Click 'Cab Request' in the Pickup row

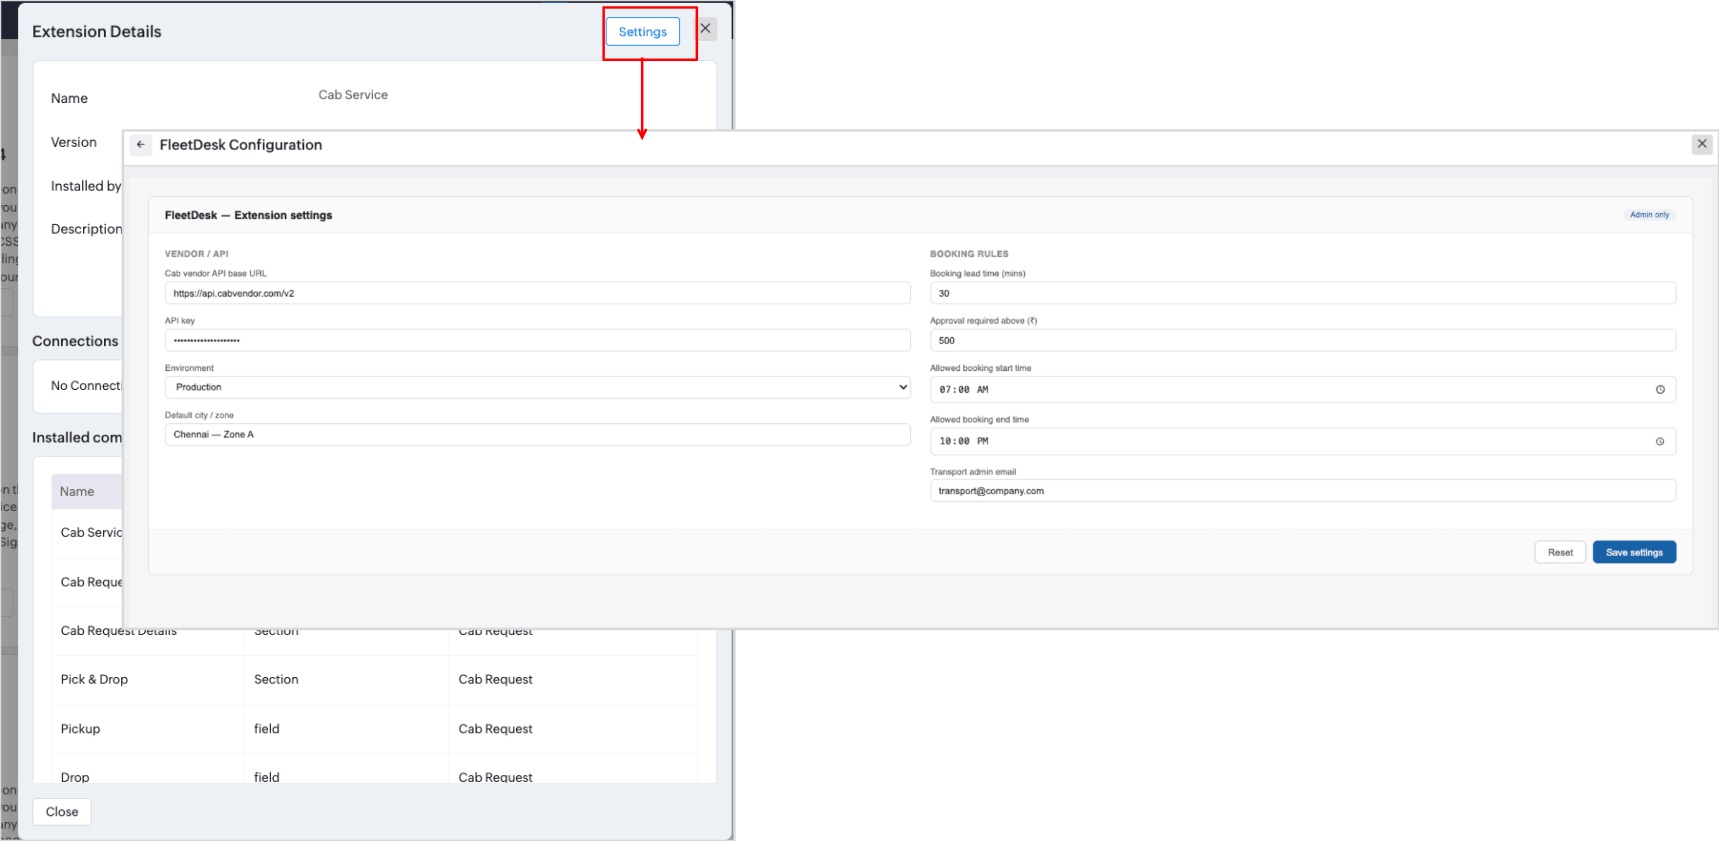(x=495, y=729)
